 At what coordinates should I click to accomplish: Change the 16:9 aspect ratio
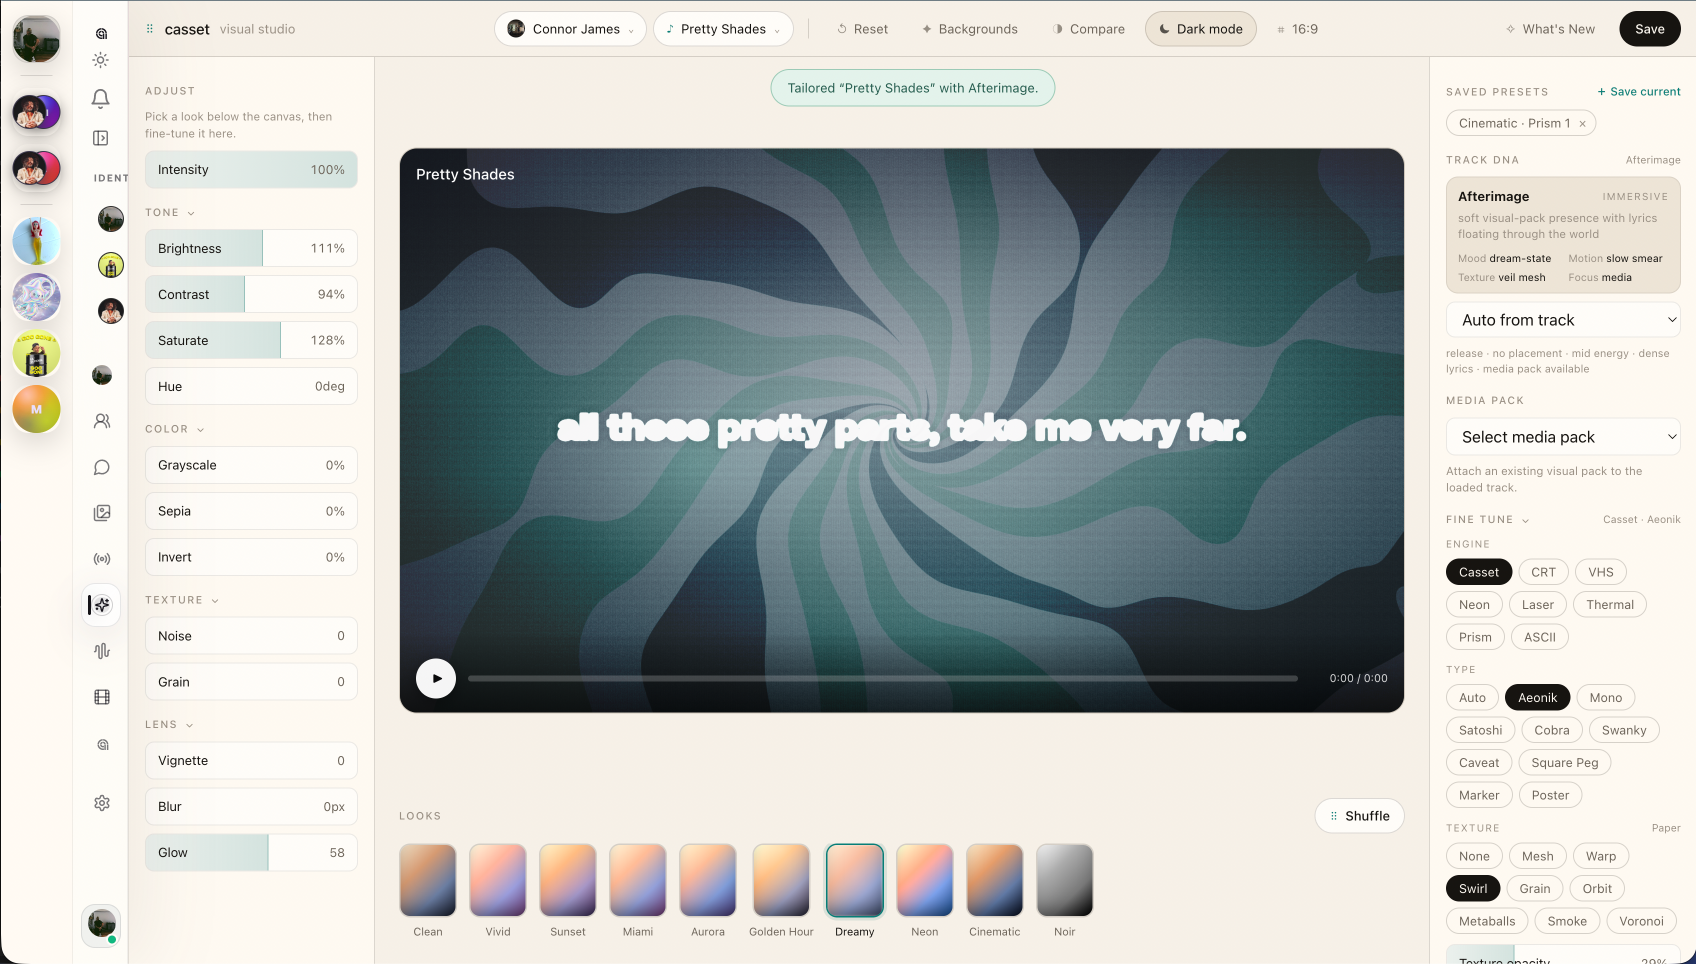pyautogui.click(x=1298, y=29)
